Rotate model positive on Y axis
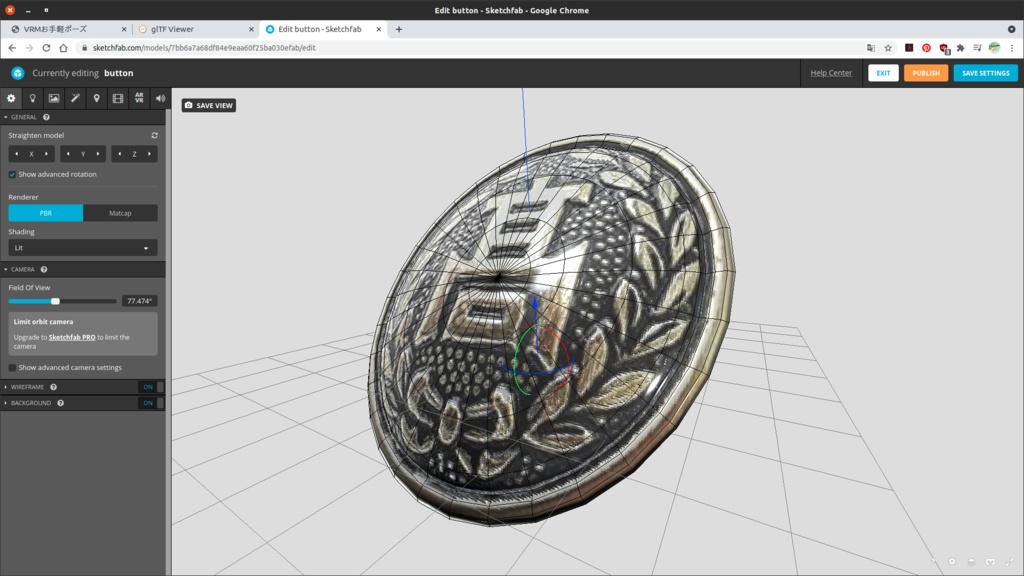Image resolution: width=1024 pixels, height=576 pixels. click(x=98, y=154)
